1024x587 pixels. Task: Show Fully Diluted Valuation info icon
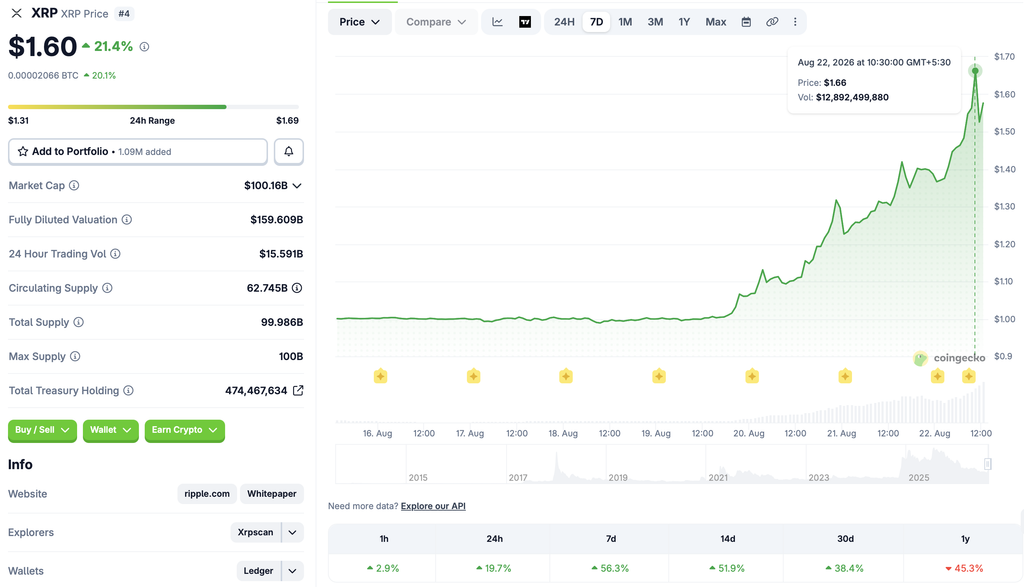tap(127, 219)
